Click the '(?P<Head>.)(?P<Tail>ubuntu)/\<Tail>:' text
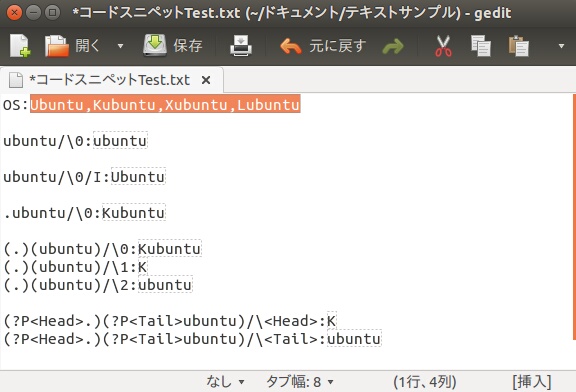 pyautogui.click(x=165, y=339)
